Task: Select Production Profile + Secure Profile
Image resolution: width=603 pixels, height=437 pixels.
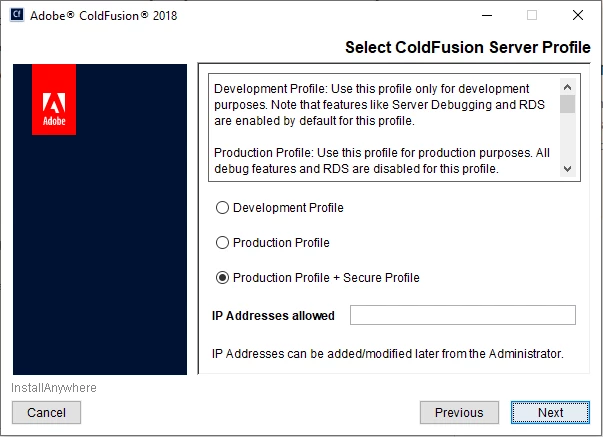Action: (x=223, y=278)
